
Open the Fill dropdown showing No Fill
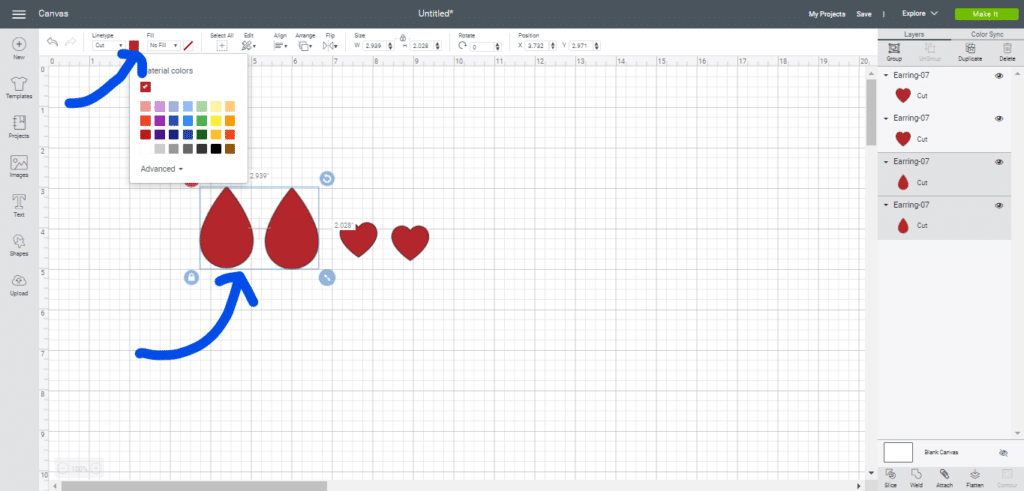point(164,46)
